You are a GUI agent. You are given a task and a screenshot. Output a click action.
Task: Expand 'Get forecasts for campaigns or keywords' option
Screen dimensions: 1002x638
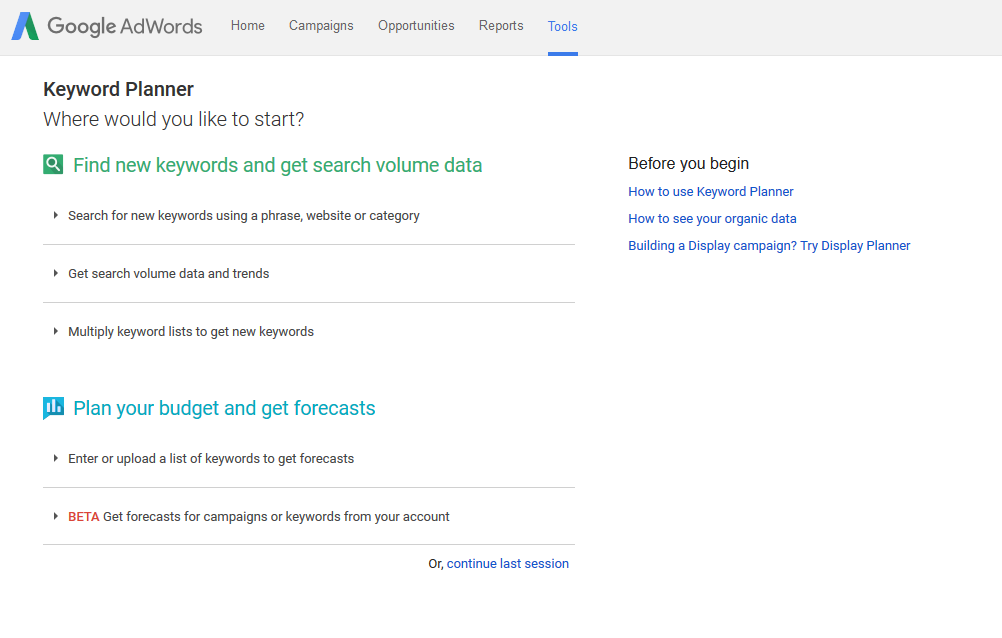pyautogui.click(x=275, y=517)
